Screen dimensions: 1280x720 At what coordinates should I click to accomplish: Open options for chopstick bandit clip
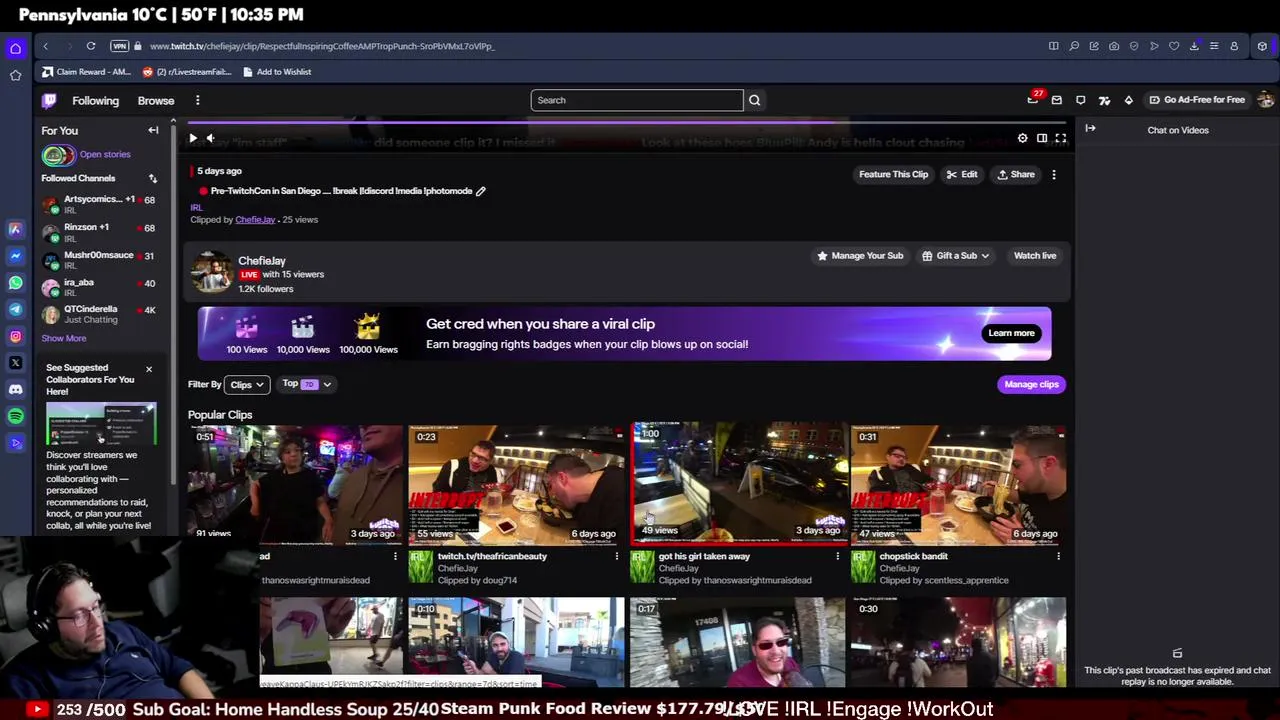point(1058,556)
